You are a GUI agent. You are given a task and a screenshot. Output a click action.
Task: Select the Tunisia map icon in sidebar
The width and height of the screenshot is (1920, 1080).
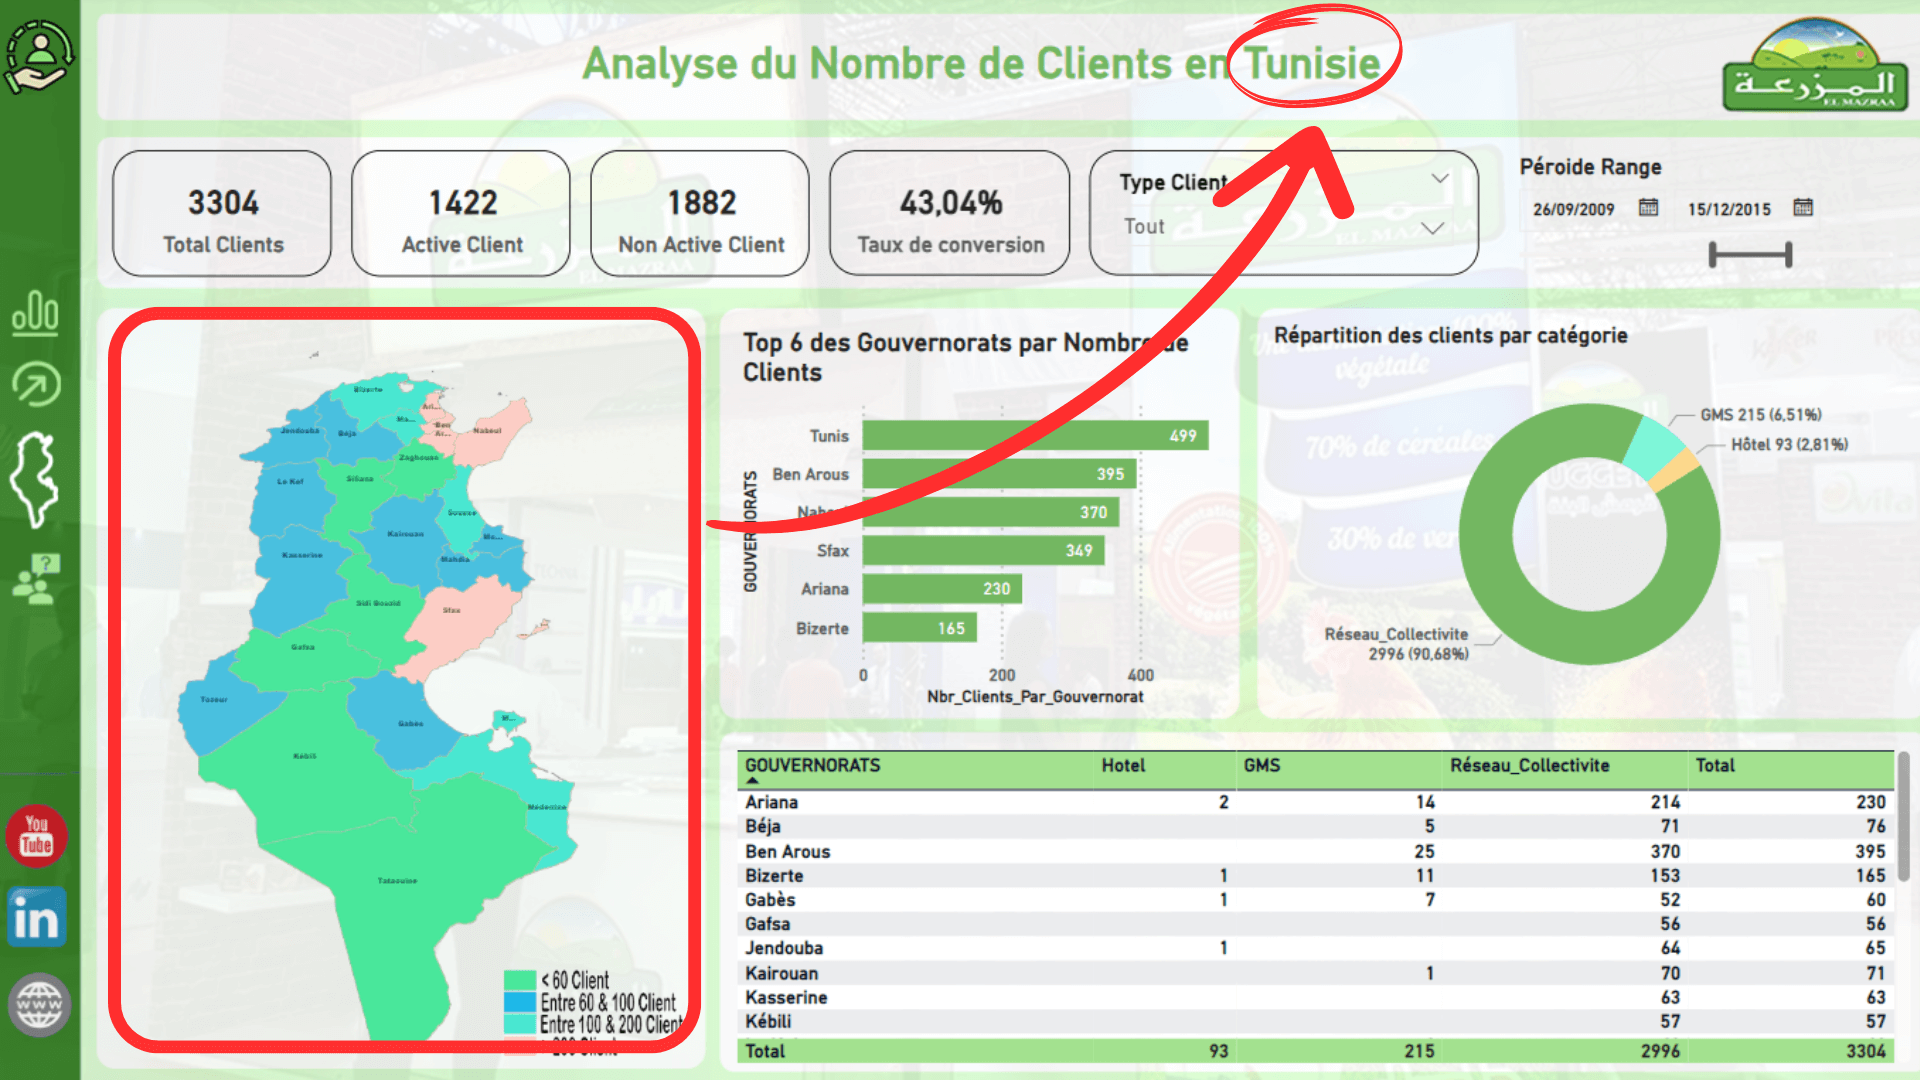click(x=35, y=479)
